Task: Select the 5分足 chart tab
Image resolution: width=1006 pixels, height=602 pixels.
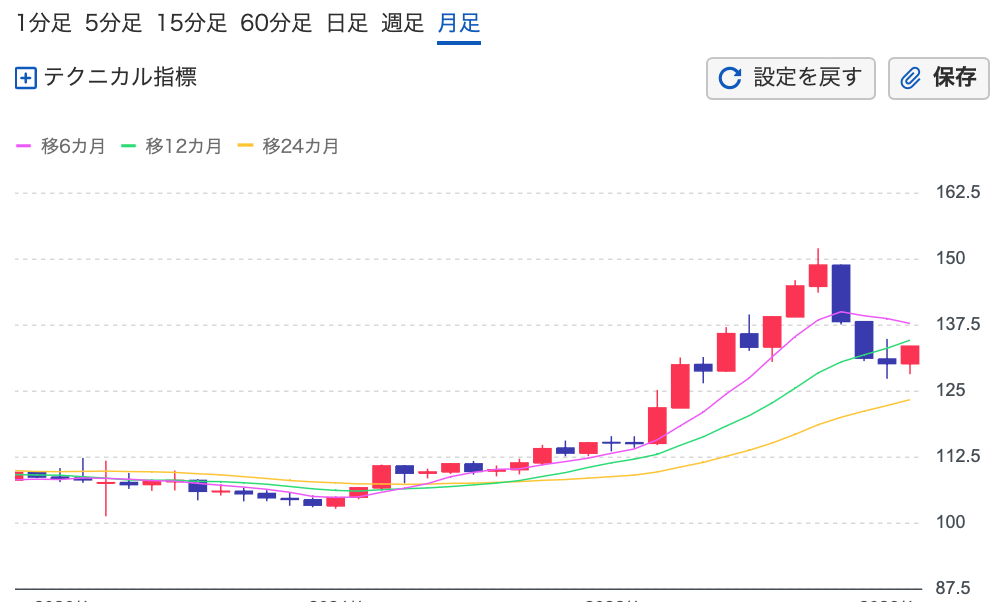Action: click(114, 23)
